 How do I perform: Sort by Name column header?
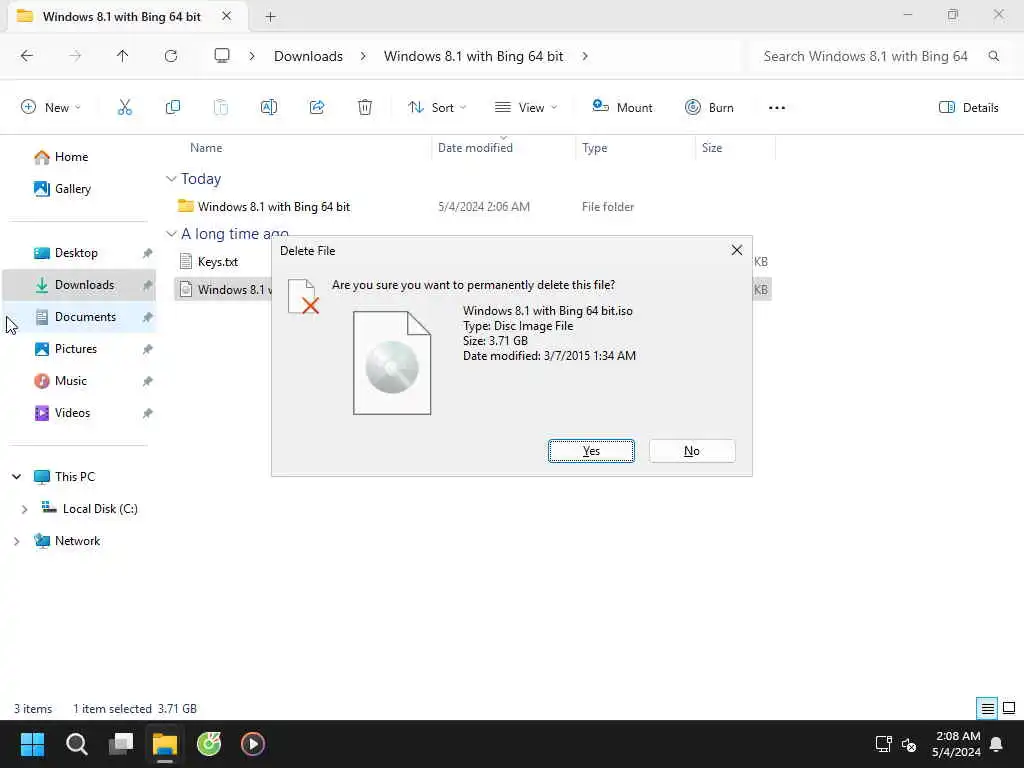[x=206, y=148]
